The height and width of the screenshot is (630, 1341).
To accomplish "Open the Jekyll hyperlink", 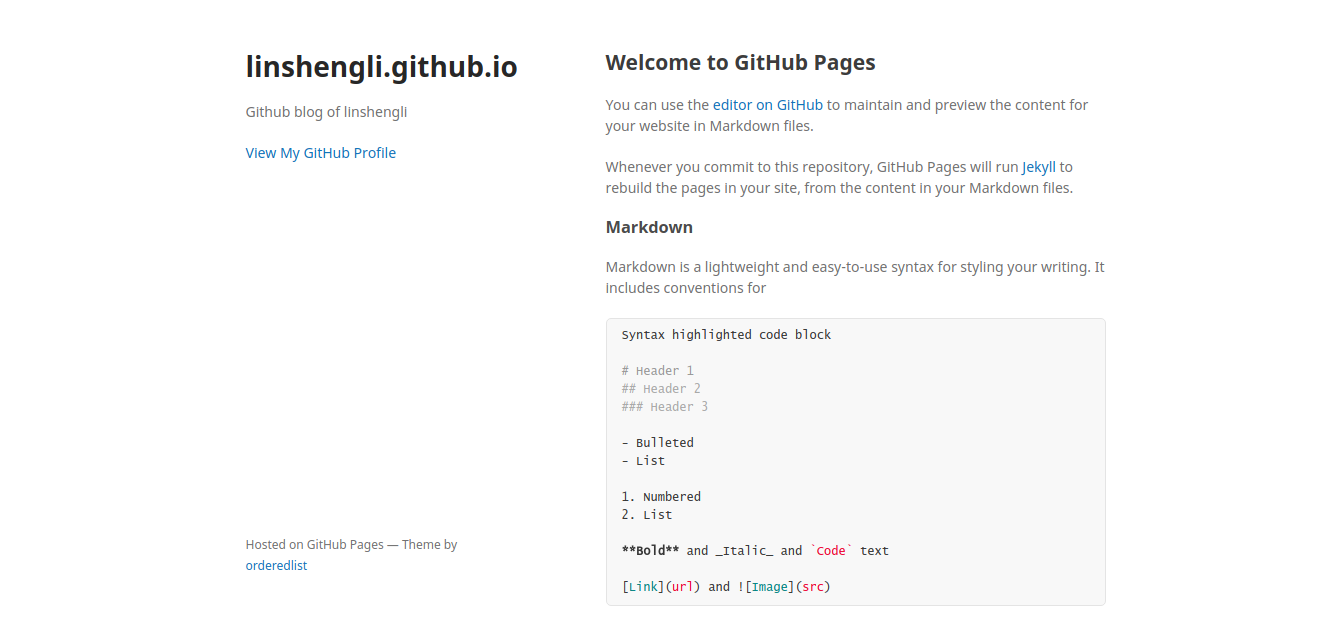I will coord(1038,166).
